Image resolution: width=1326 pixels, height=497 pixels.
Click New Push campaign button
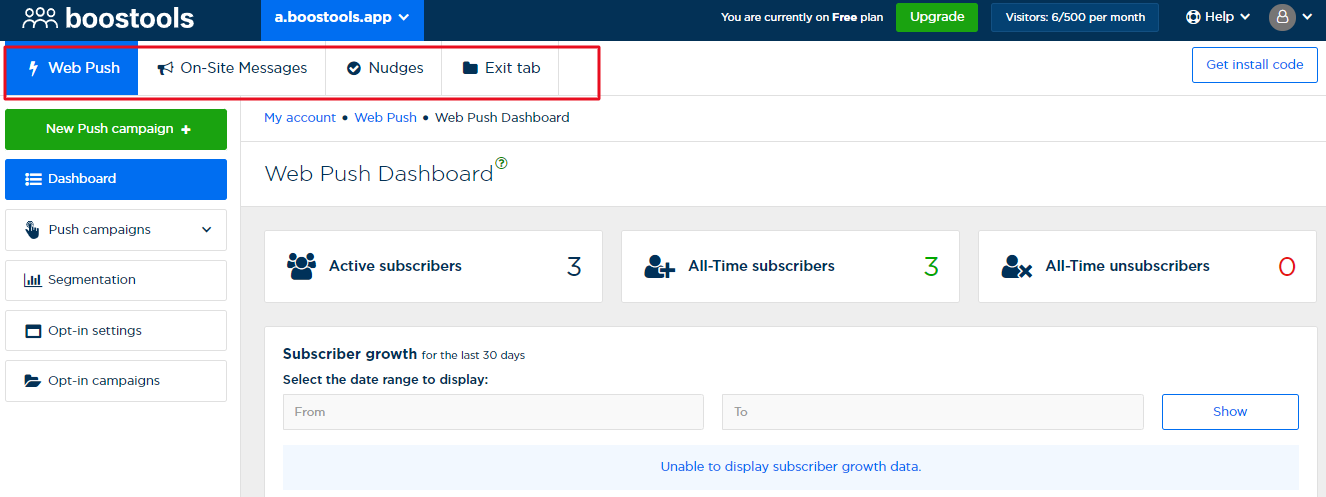[116, 129]
